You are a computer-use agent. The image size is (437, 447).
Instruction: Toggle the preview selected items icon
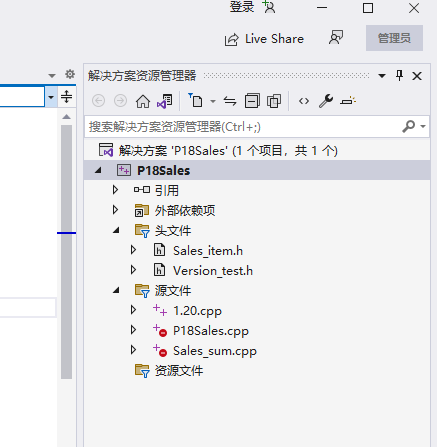tap(348, 101)
